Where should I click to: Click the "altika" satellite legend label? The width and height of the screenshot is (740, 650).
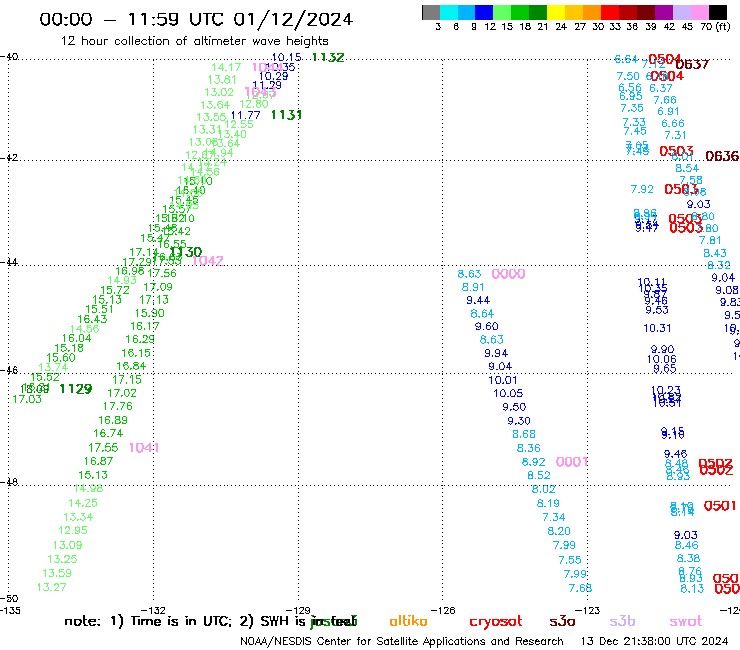408,621
